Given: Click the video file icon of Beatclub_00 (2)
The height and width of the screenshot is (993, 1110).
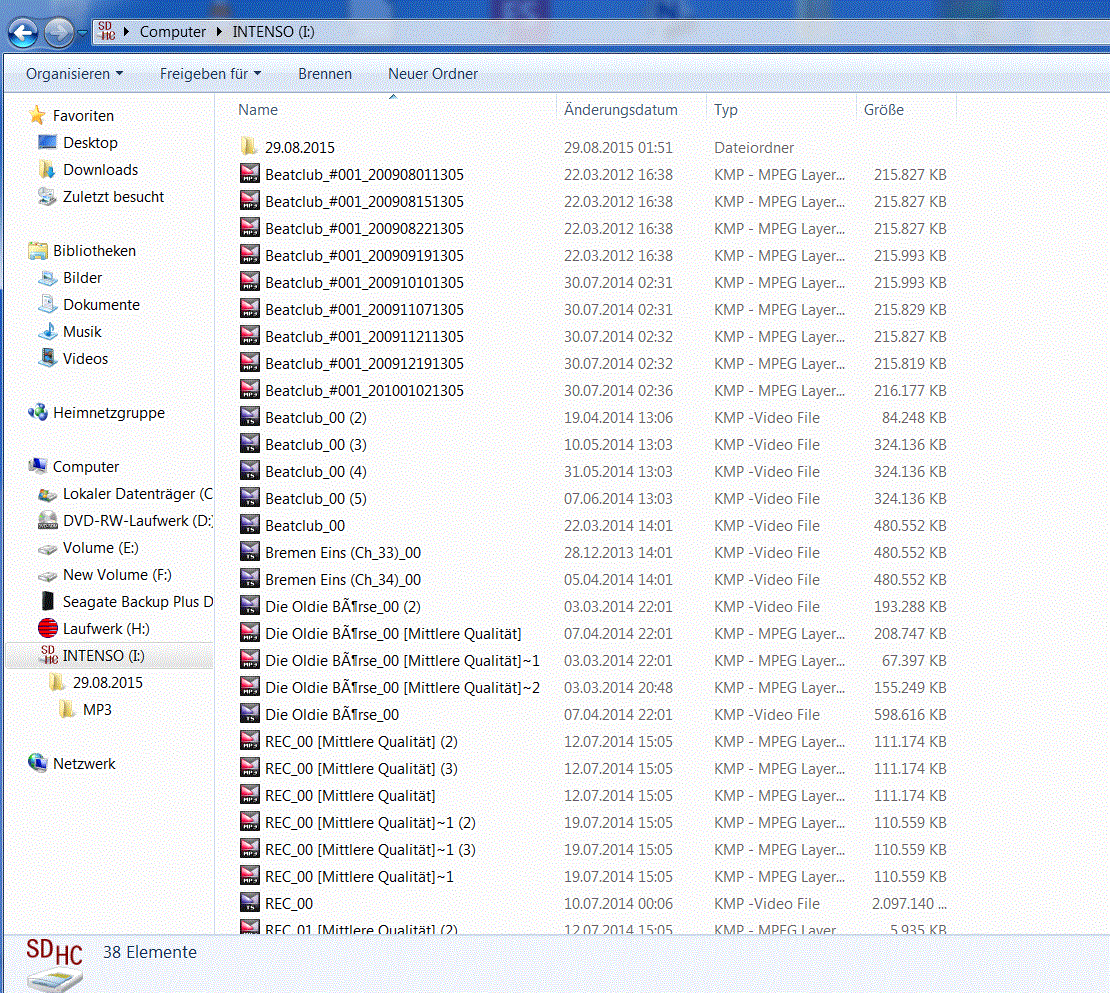Looking at the screenshot, I should click(x=249, y=418).
